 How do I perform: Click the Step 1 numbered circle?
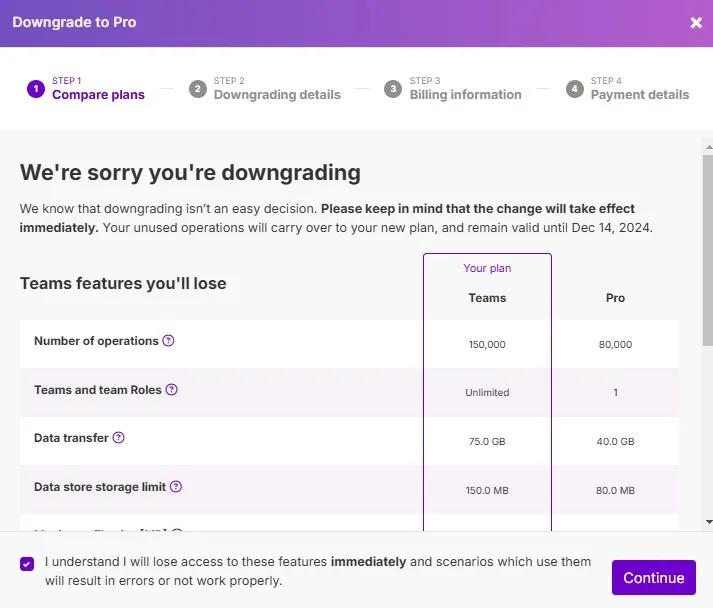pos(36,89)
